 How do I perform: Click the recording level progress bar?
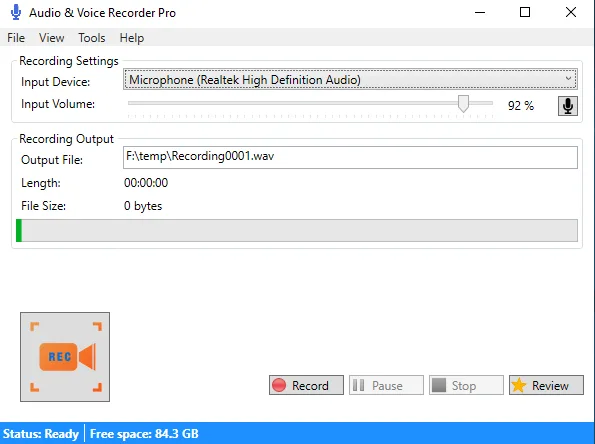(x=297, y=230)
